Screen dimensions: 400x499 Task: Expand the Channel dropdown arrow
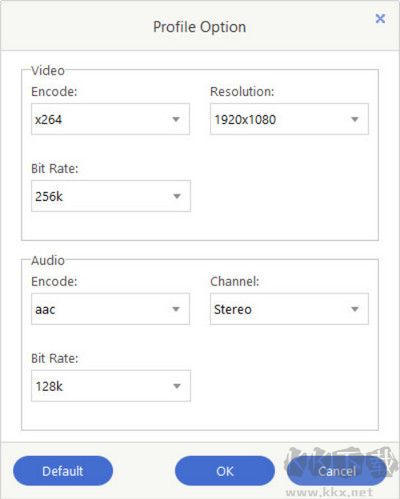point(355,309)
